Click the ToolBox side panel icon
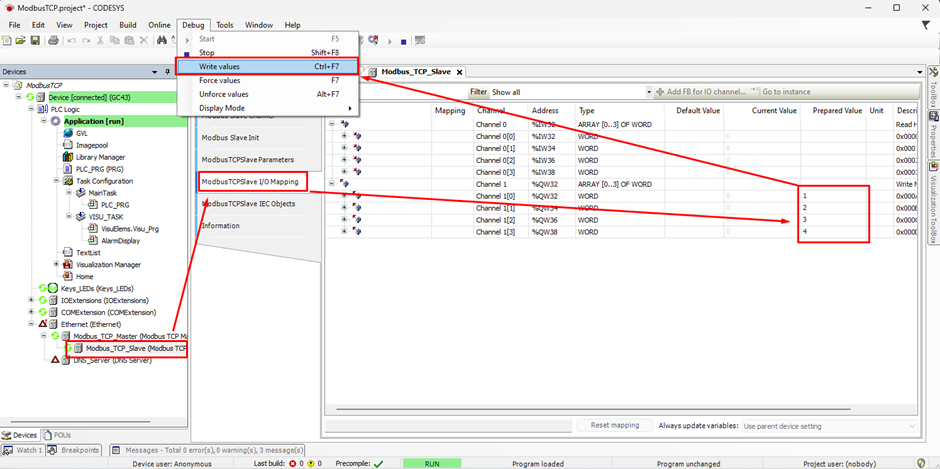 point(933,73)
